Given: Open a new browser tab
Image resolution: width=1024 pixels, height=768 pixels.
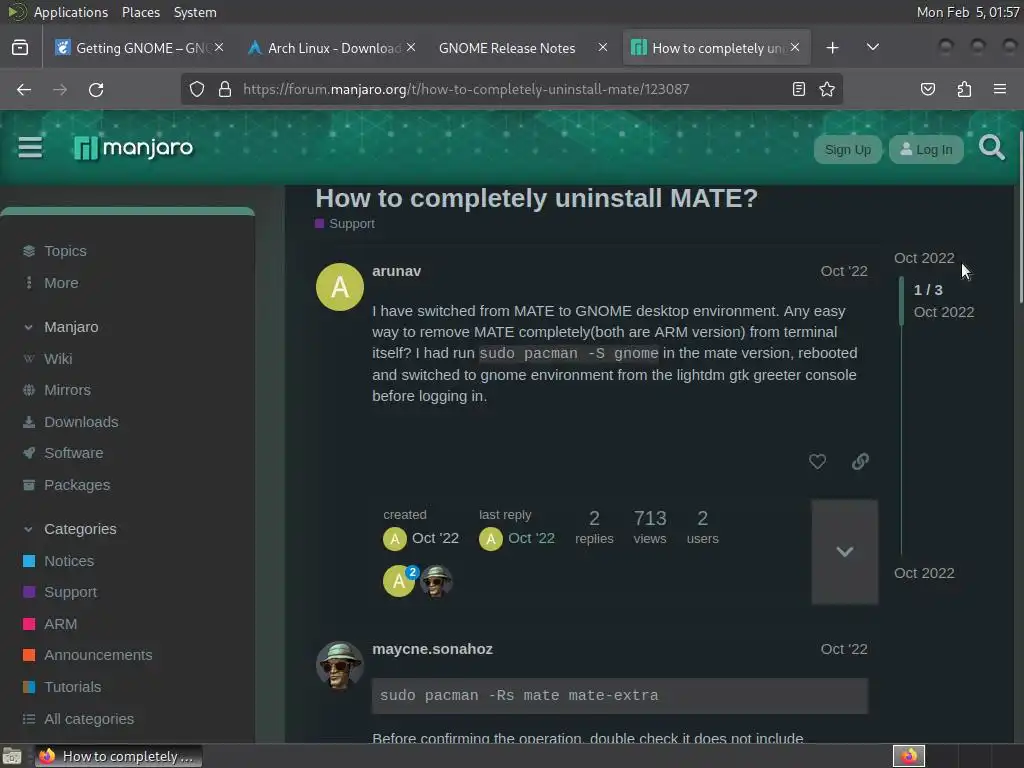Looking at the screenshot, I should click(832, 48).
